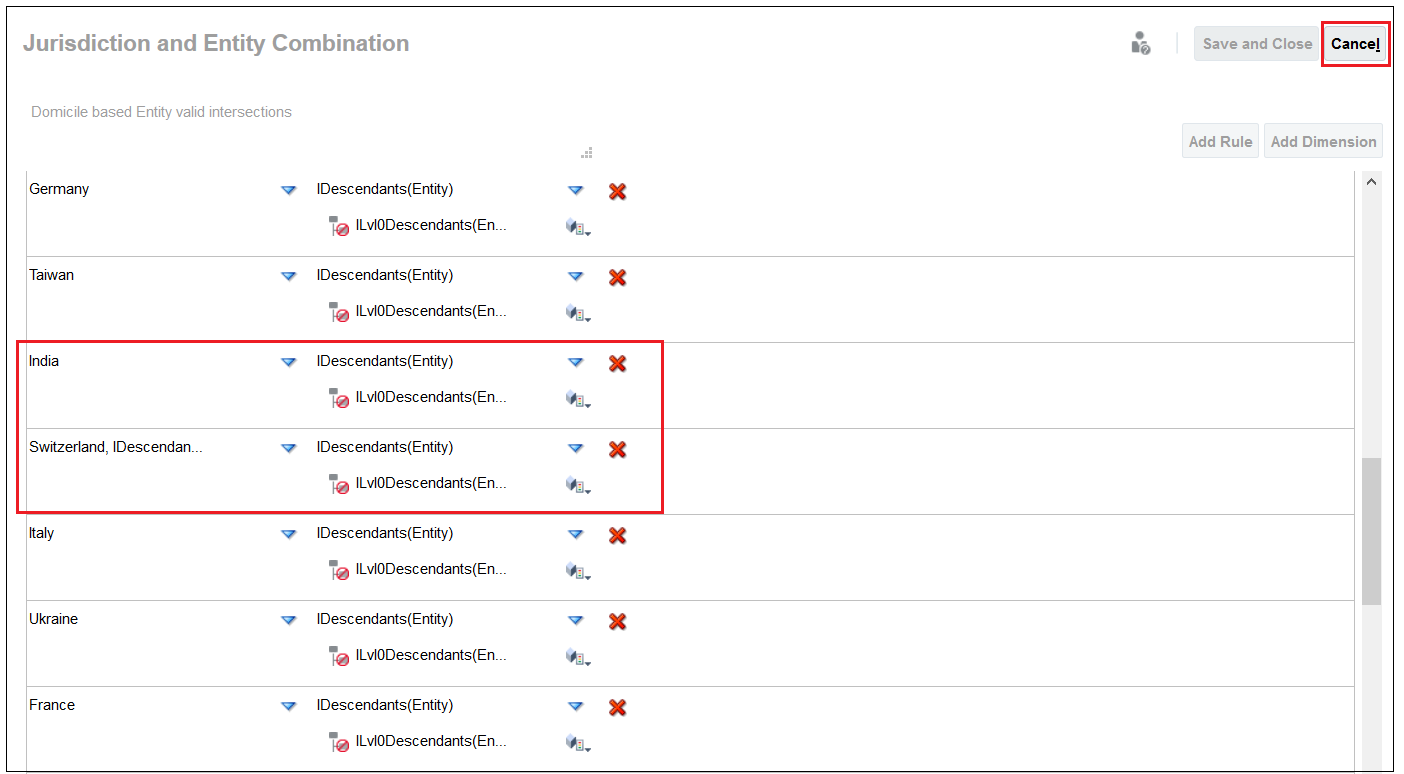Delete the Italy rule with red X

click(617, 535)
